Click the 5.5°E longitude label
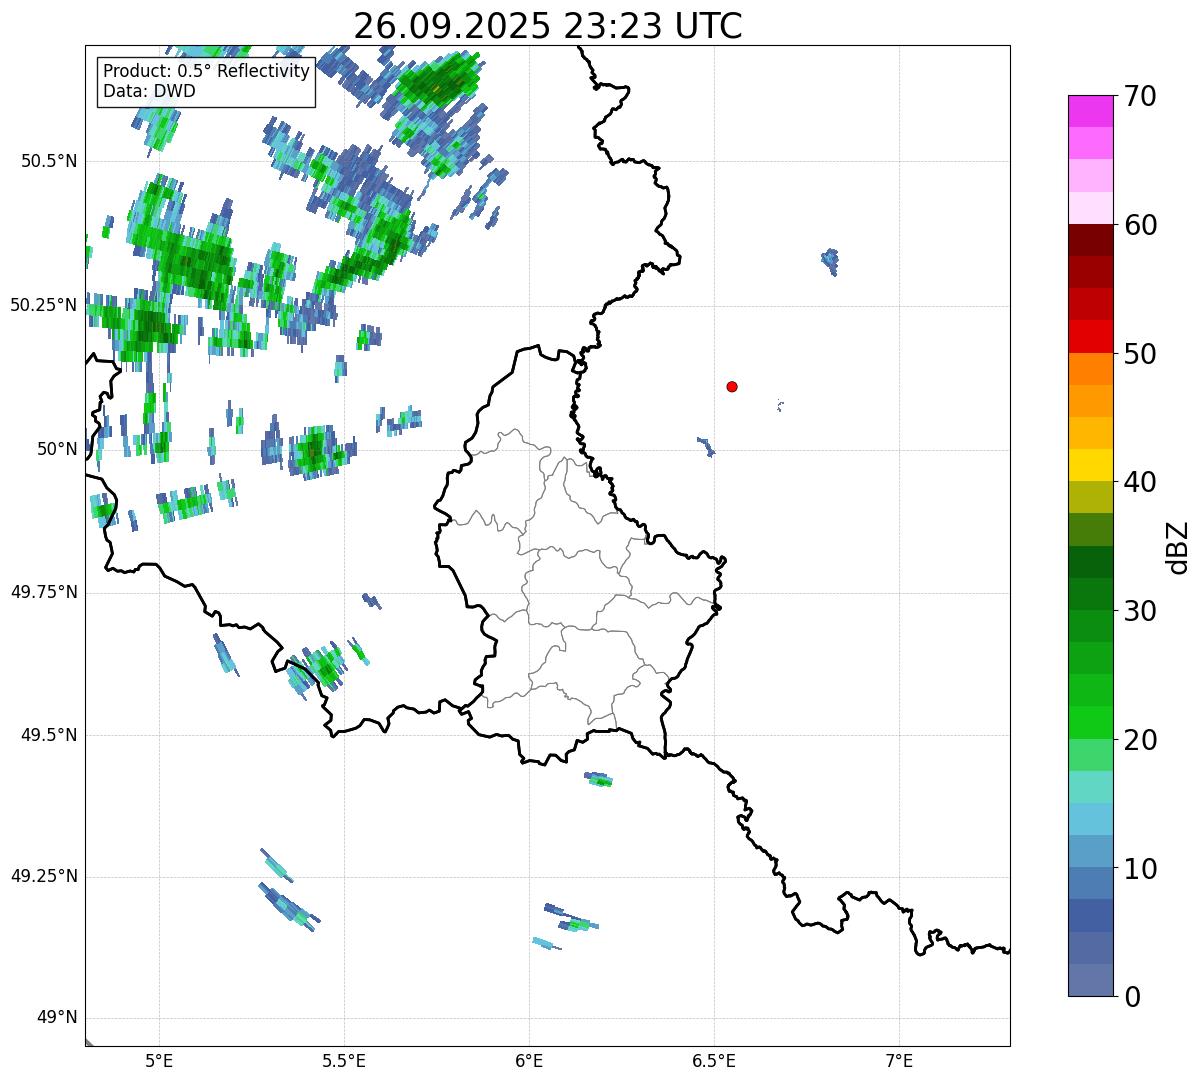This screenshot has height=1081, width=1202. pyautogui.click(x=344, y=1062)
